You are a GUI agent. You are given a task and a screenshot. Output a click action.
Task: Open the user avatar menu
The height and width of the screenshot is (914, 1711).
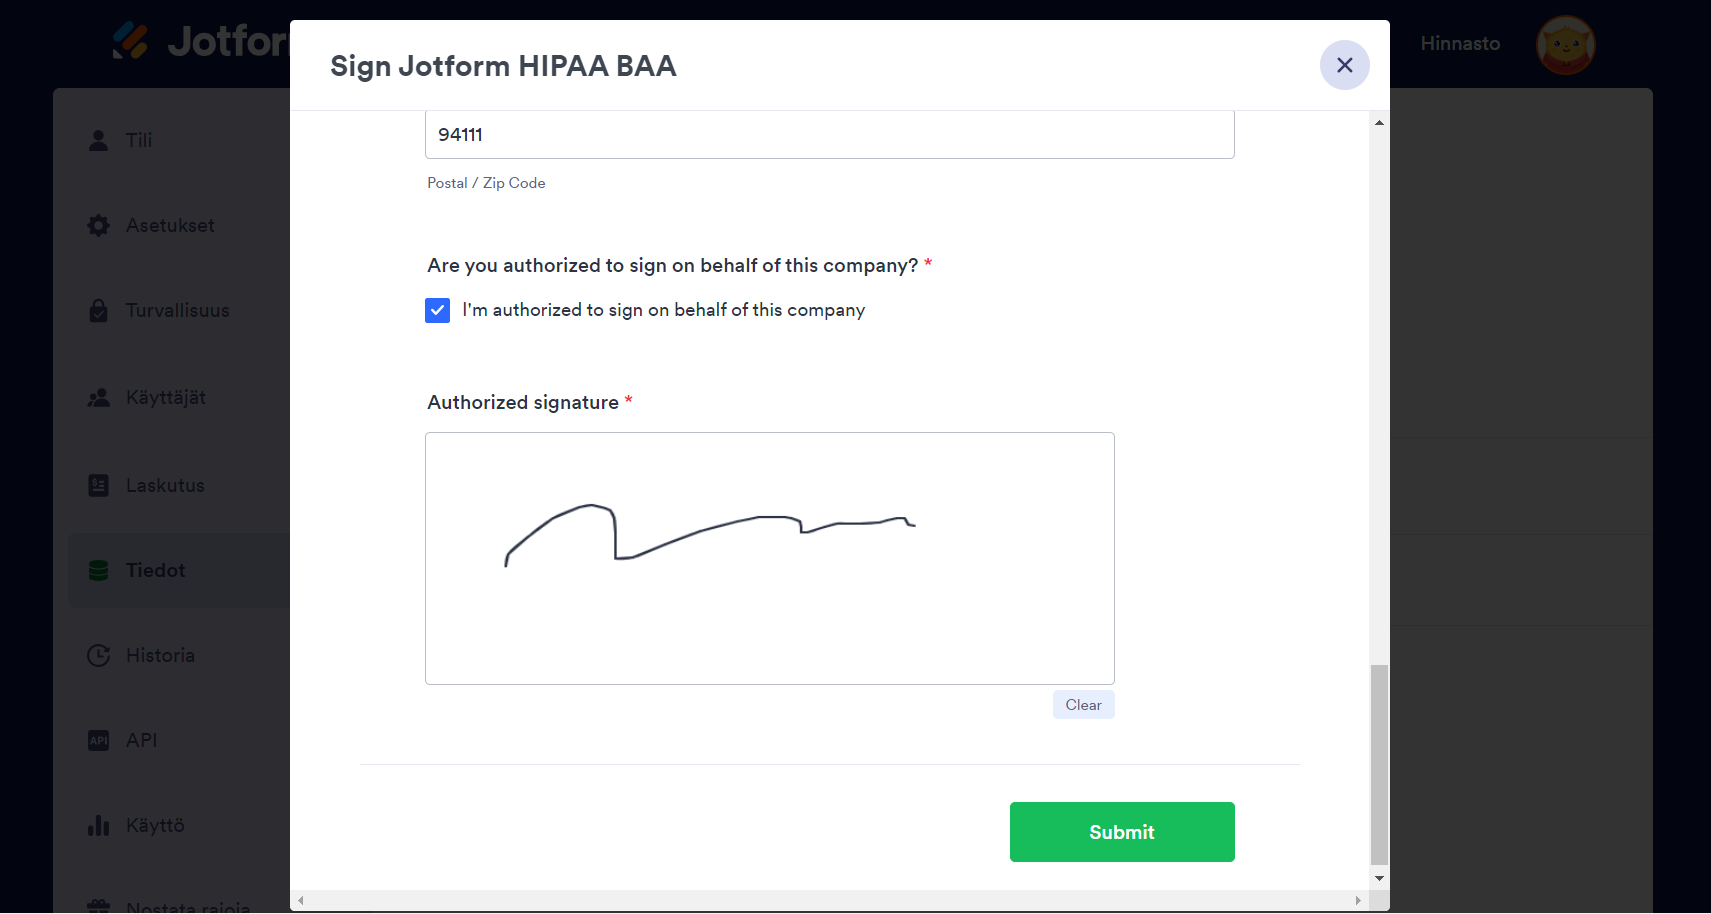tap(1565, 45)
